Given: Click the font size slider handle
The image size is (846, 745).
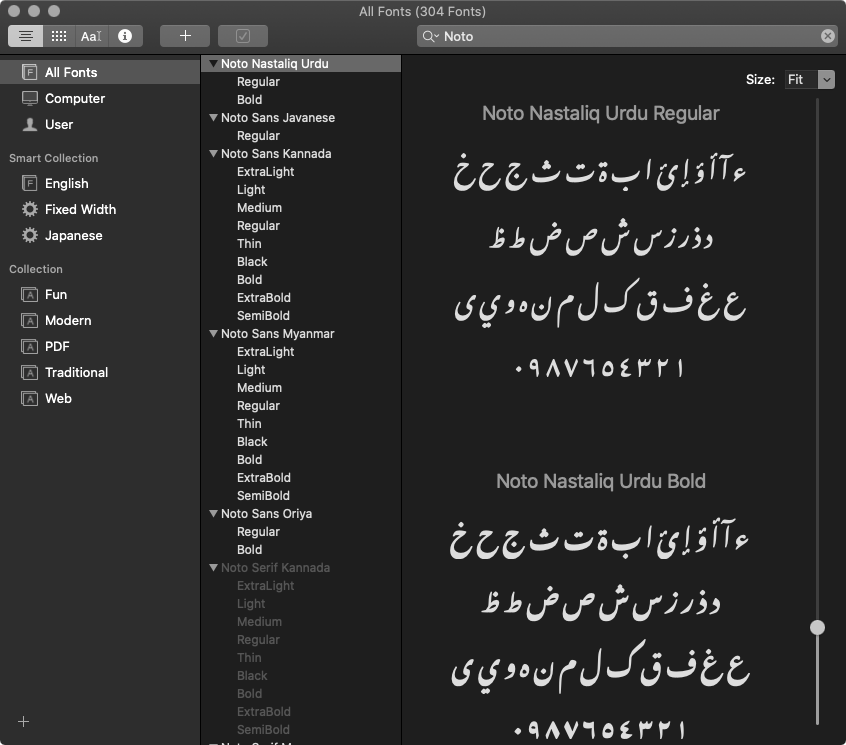Looking at the screenshot, I should point(817,627).
